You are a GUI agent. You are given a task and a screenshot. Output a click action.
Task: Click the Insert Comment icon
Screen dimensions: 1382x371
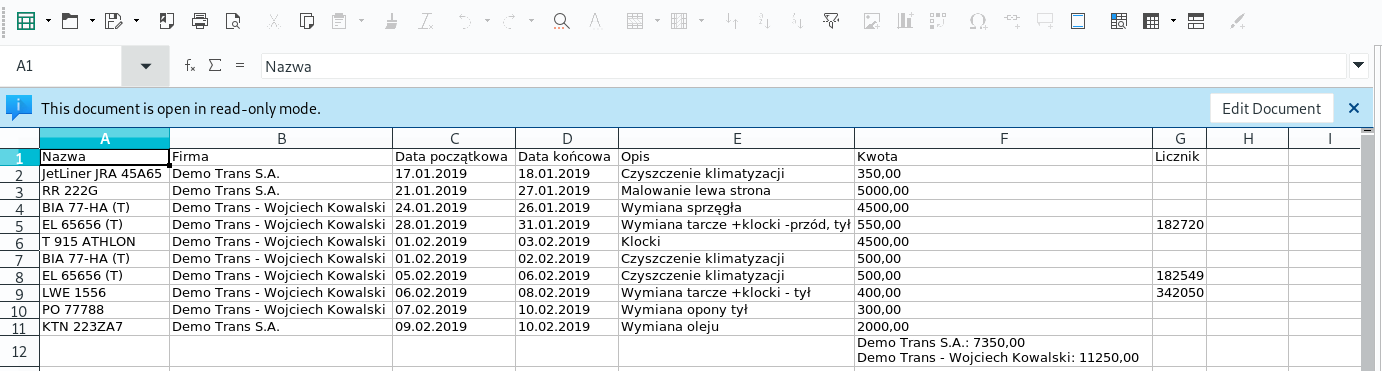point(1045,20)
